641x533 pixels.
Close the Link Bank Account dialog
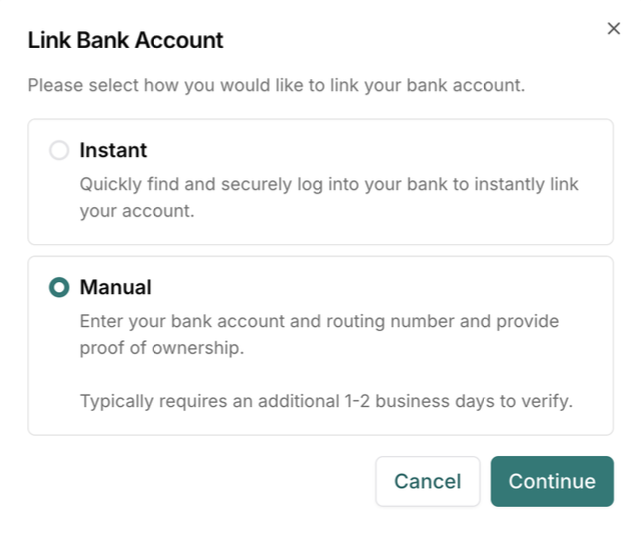click(614, 29)
